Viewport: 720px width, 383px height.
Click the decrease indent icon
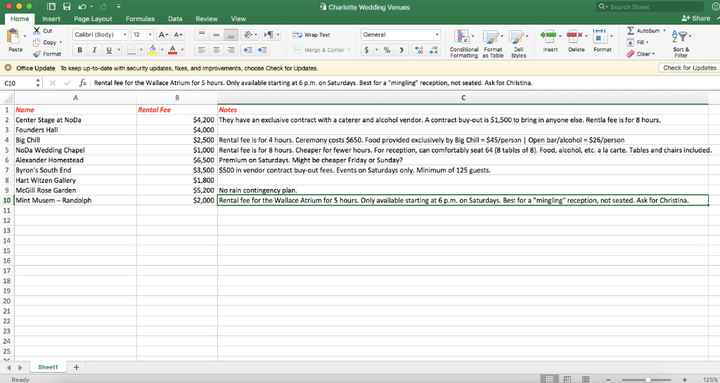tap(248, 50)
